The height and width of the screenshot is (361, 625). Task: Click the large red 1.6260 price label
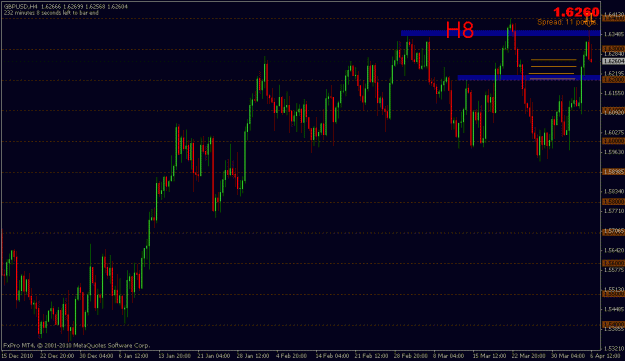point(576,12)
